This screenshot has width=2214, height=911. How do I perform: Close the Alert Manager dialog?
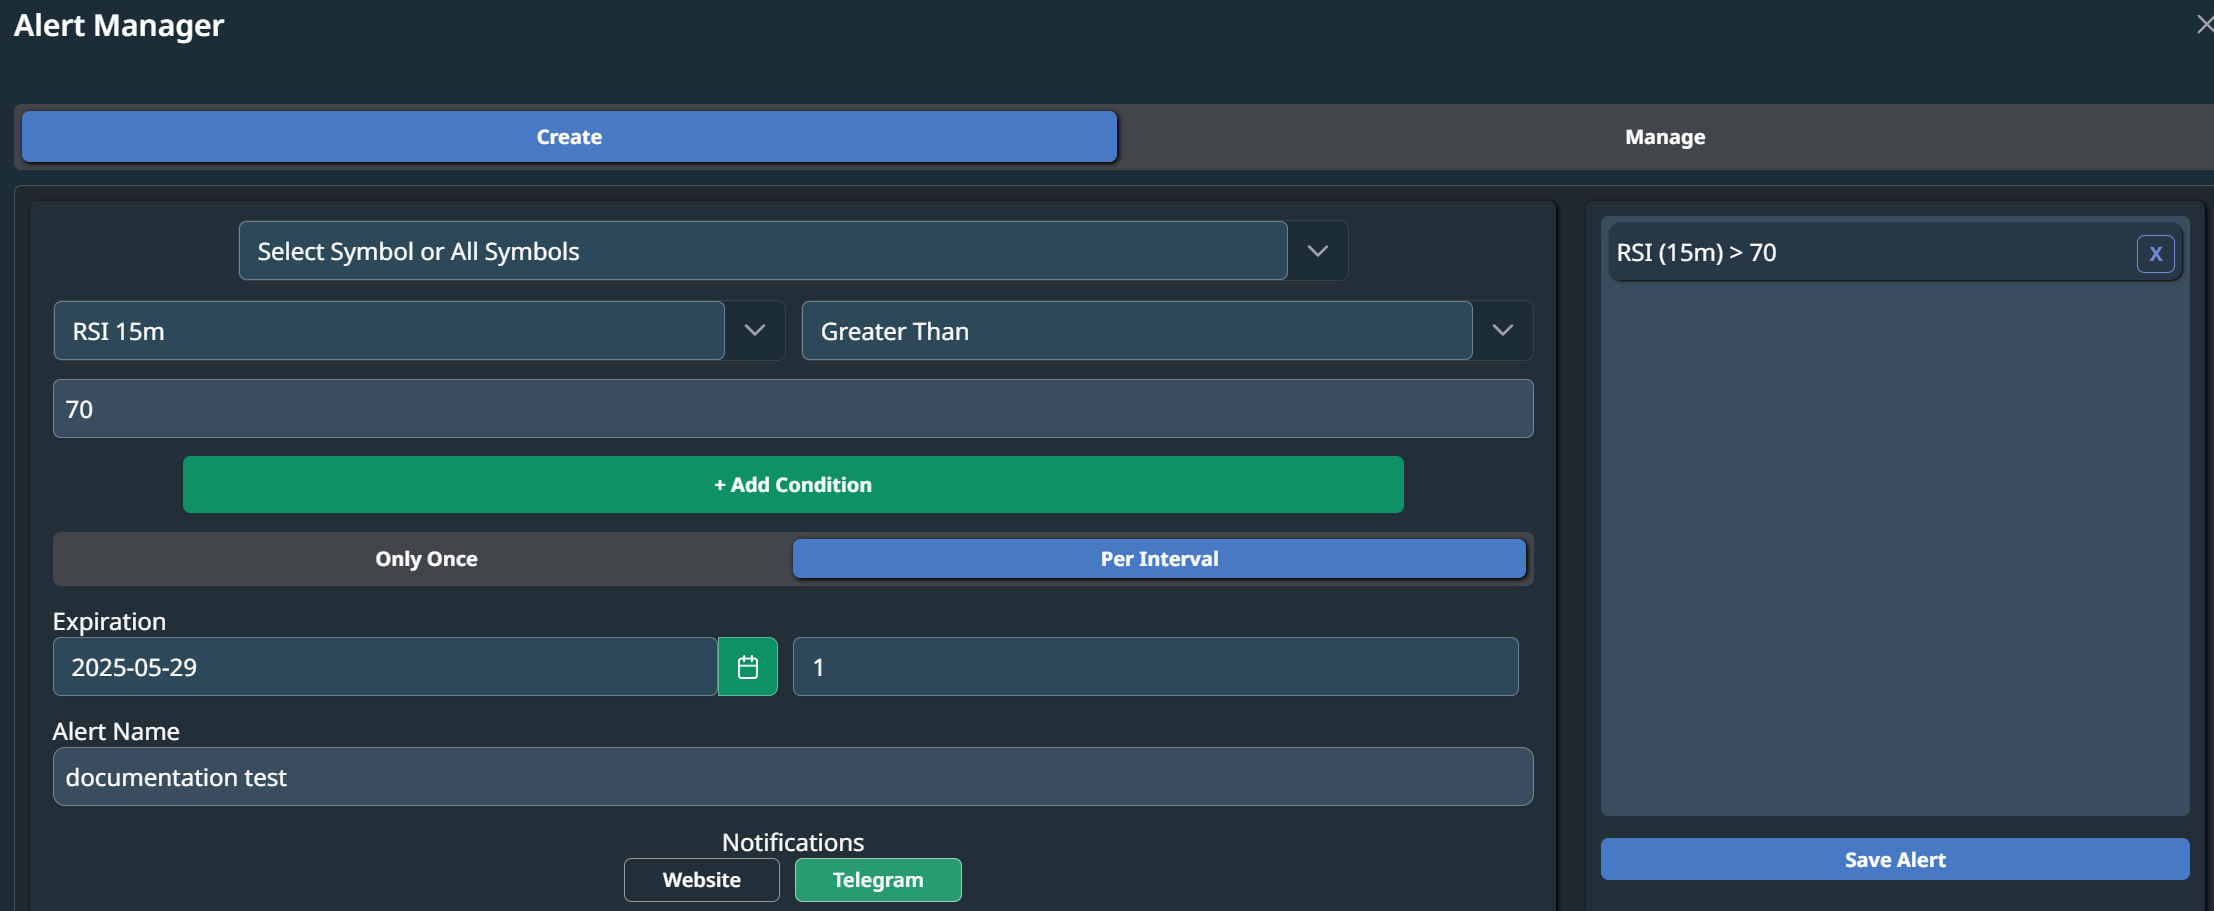2203,24
